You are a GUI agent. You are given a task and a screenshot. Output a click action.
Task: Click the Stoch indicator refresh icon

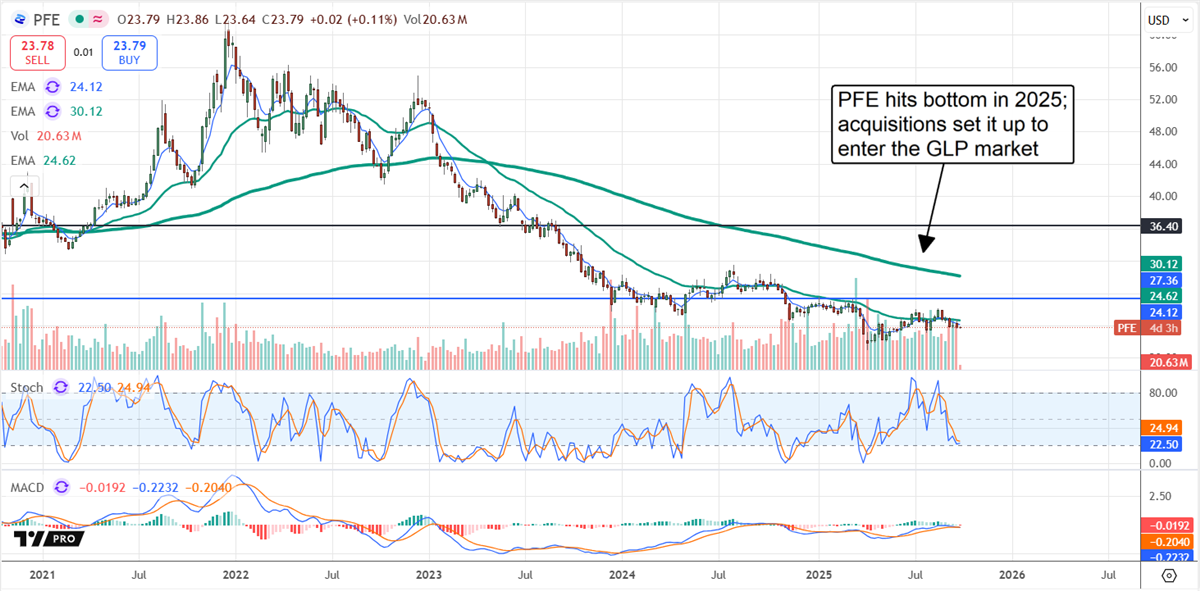(62, 387)
